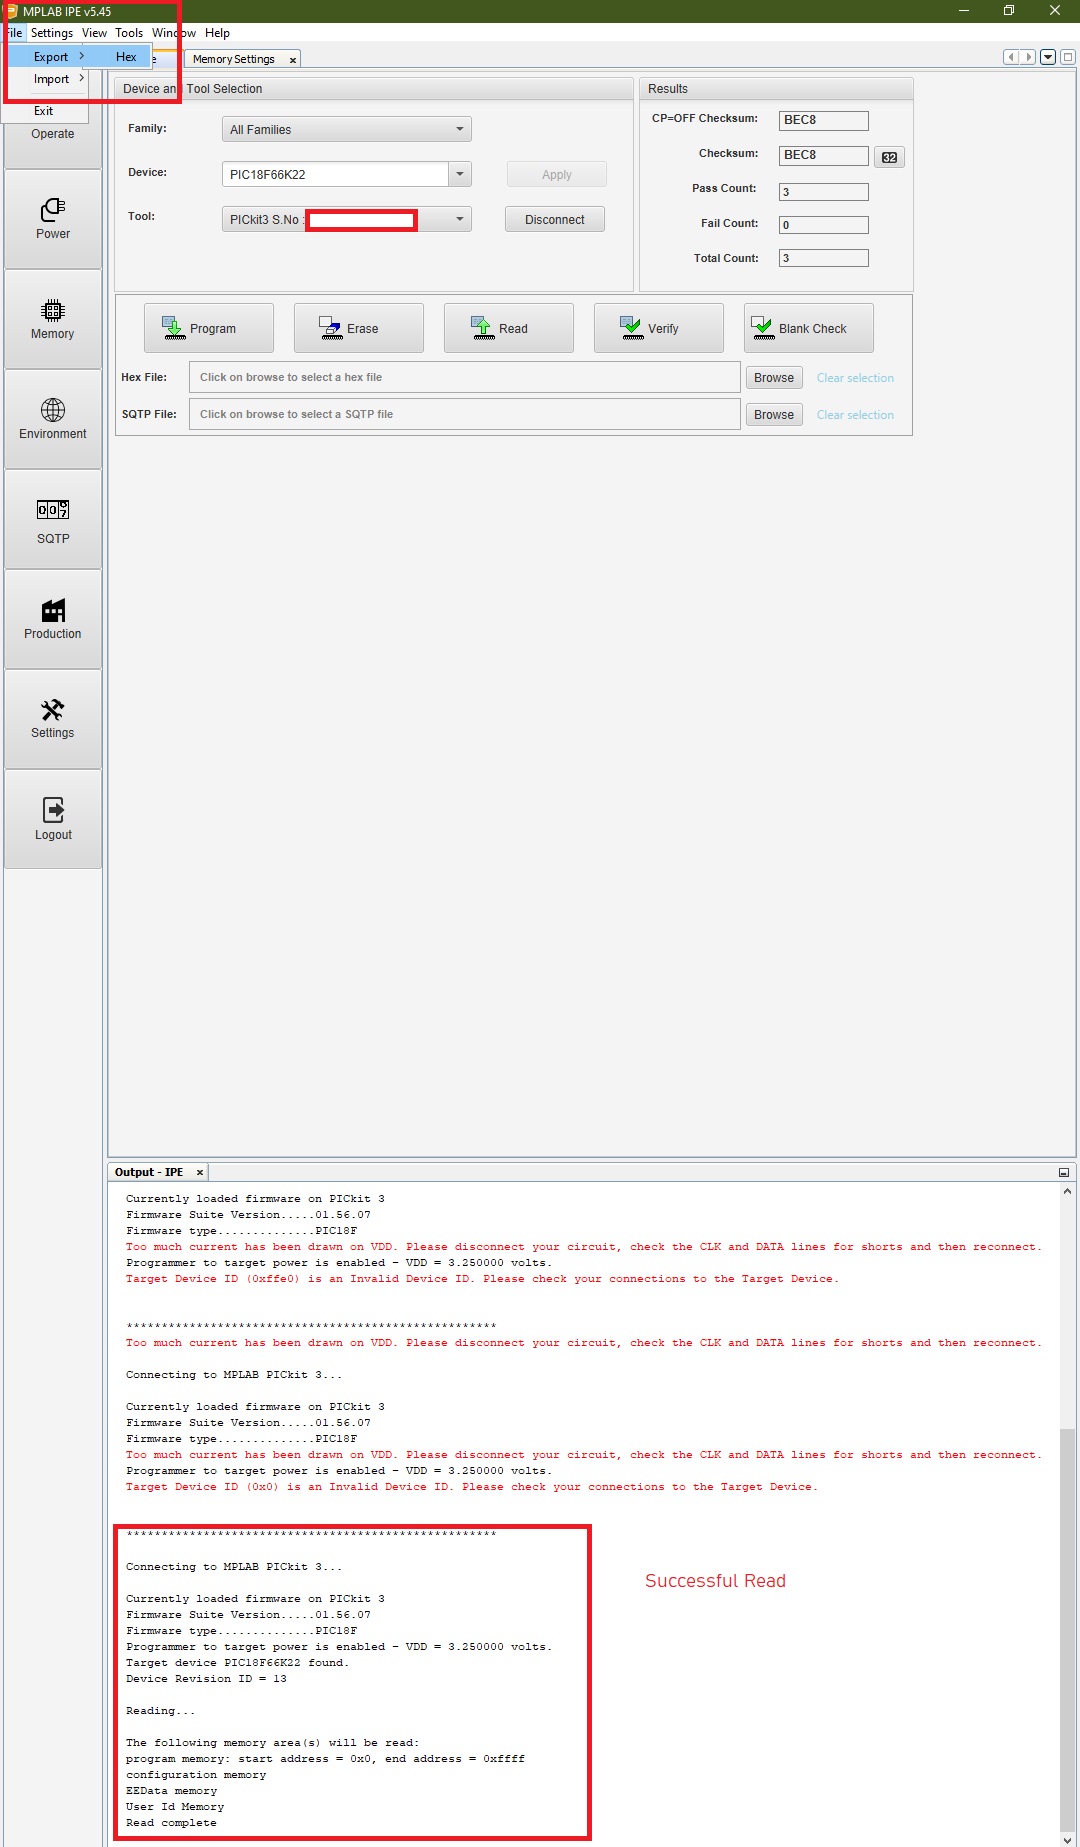Click 'Target device PIC18F66K22 found.' line
Screen dimensions: 1080x1847
coord(237,1663)
